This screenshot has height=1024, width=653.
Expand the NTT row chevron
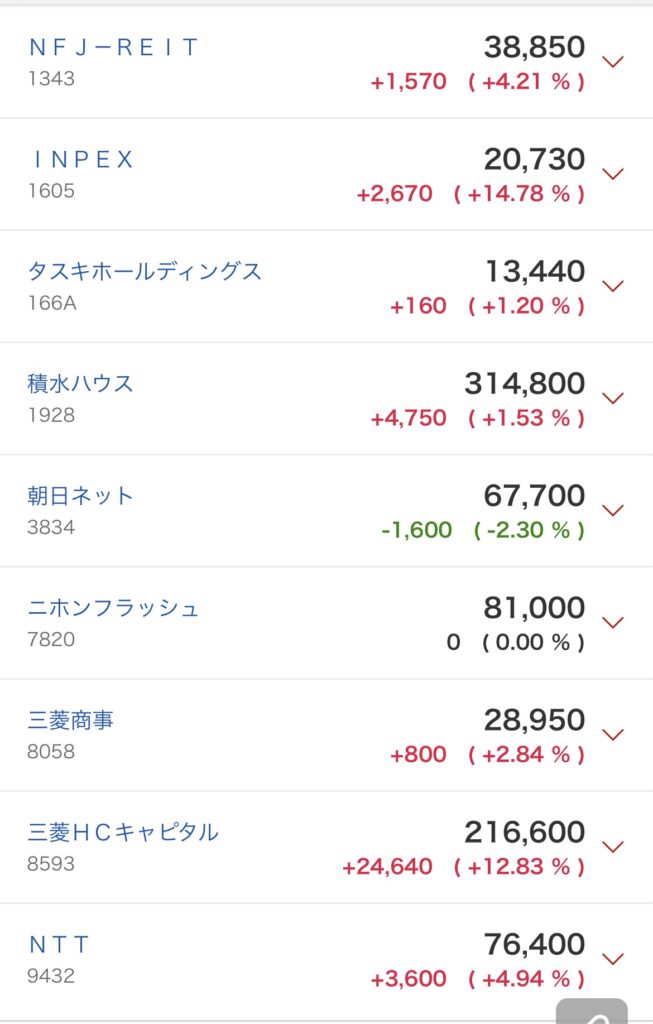(613, 959)
